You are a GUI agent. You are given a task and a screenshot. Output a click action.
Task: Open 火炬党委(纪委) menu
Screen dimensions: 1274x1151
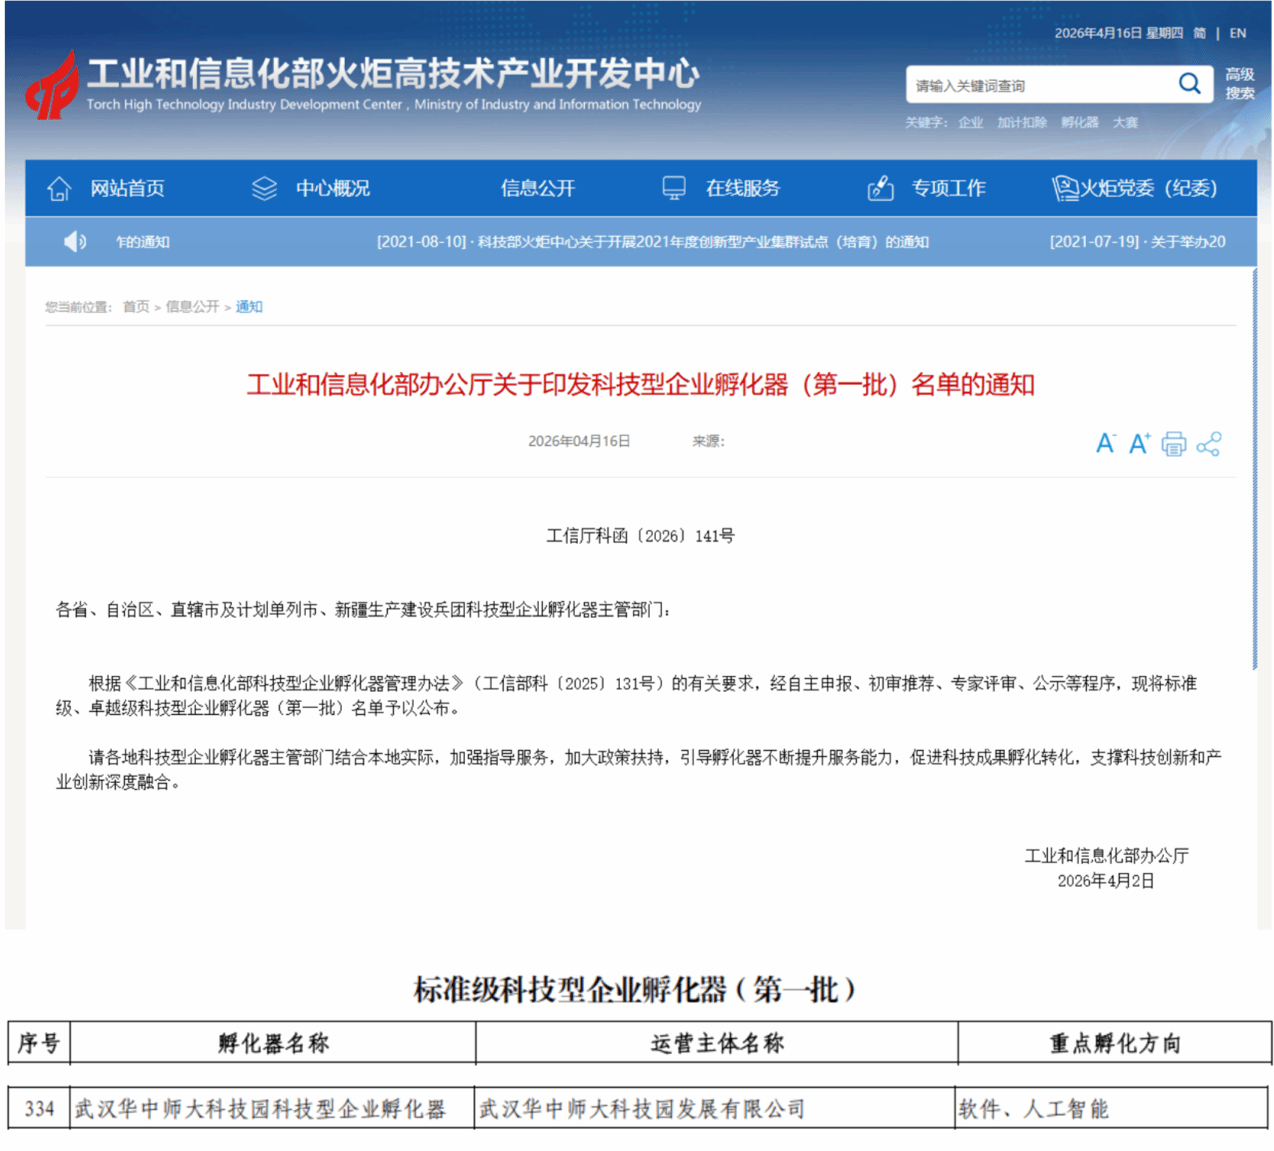coord(1147,188)
